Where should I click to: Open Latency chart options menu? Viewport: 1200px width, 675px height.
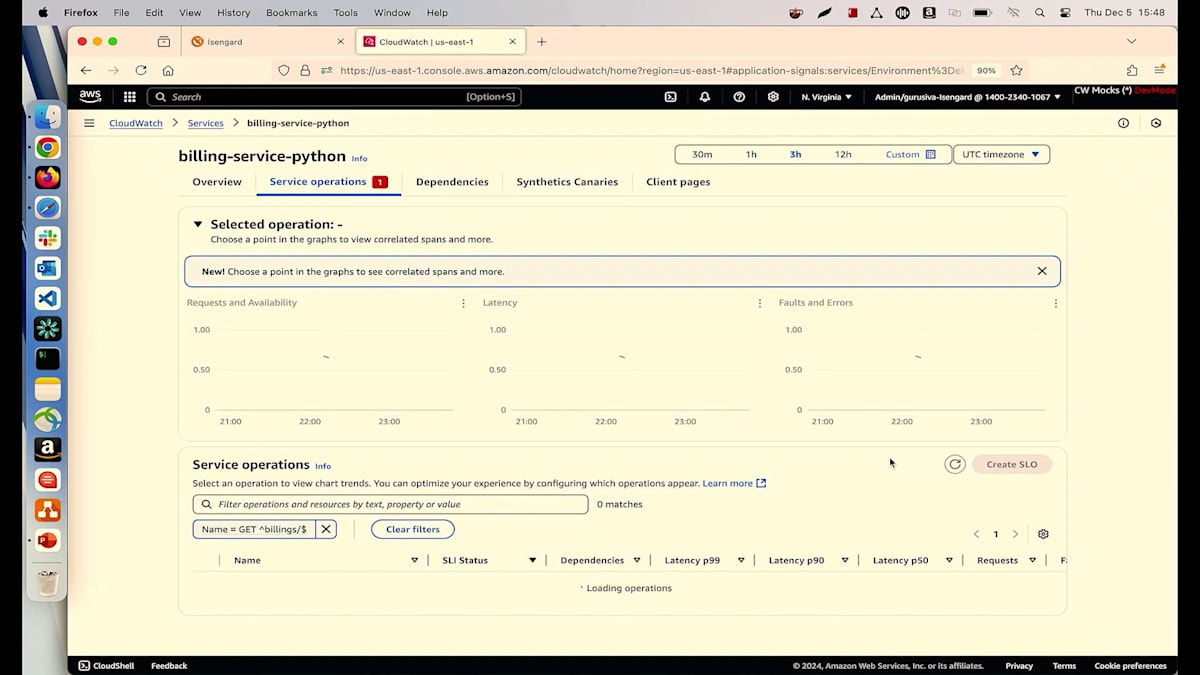point(759,303)
